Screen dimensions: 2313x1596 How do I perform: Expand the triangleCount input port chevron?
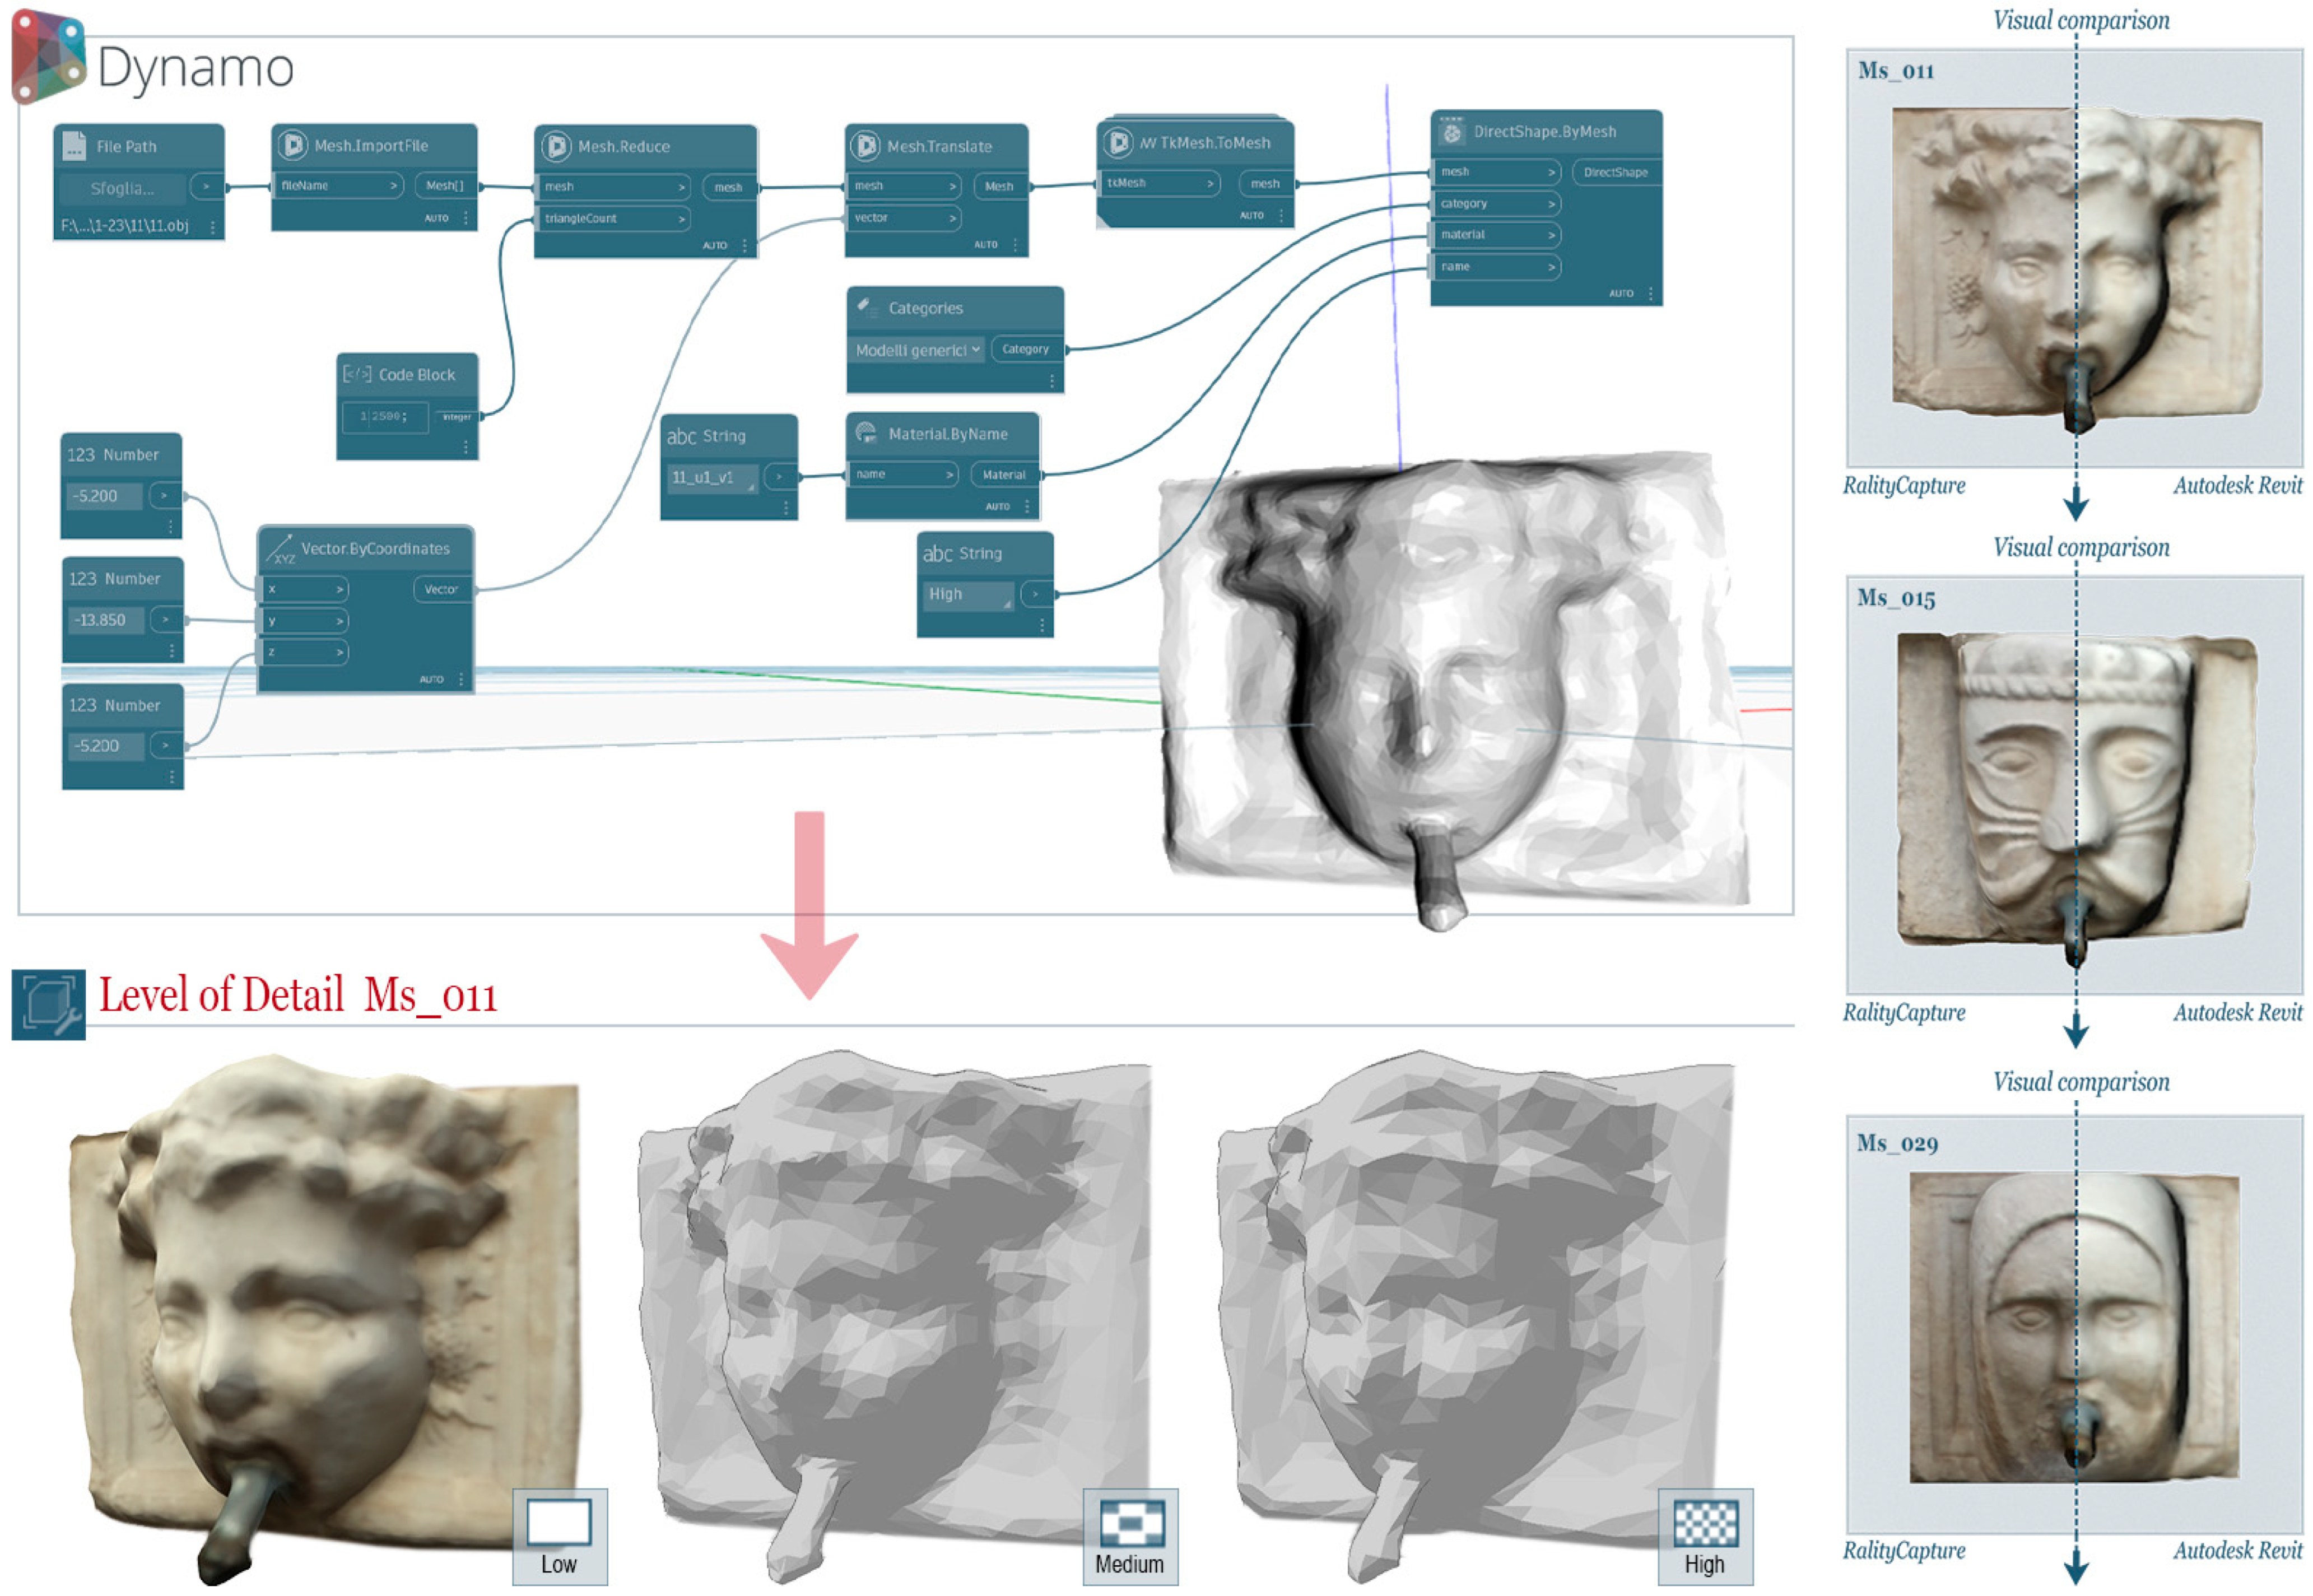pos(682,218)
